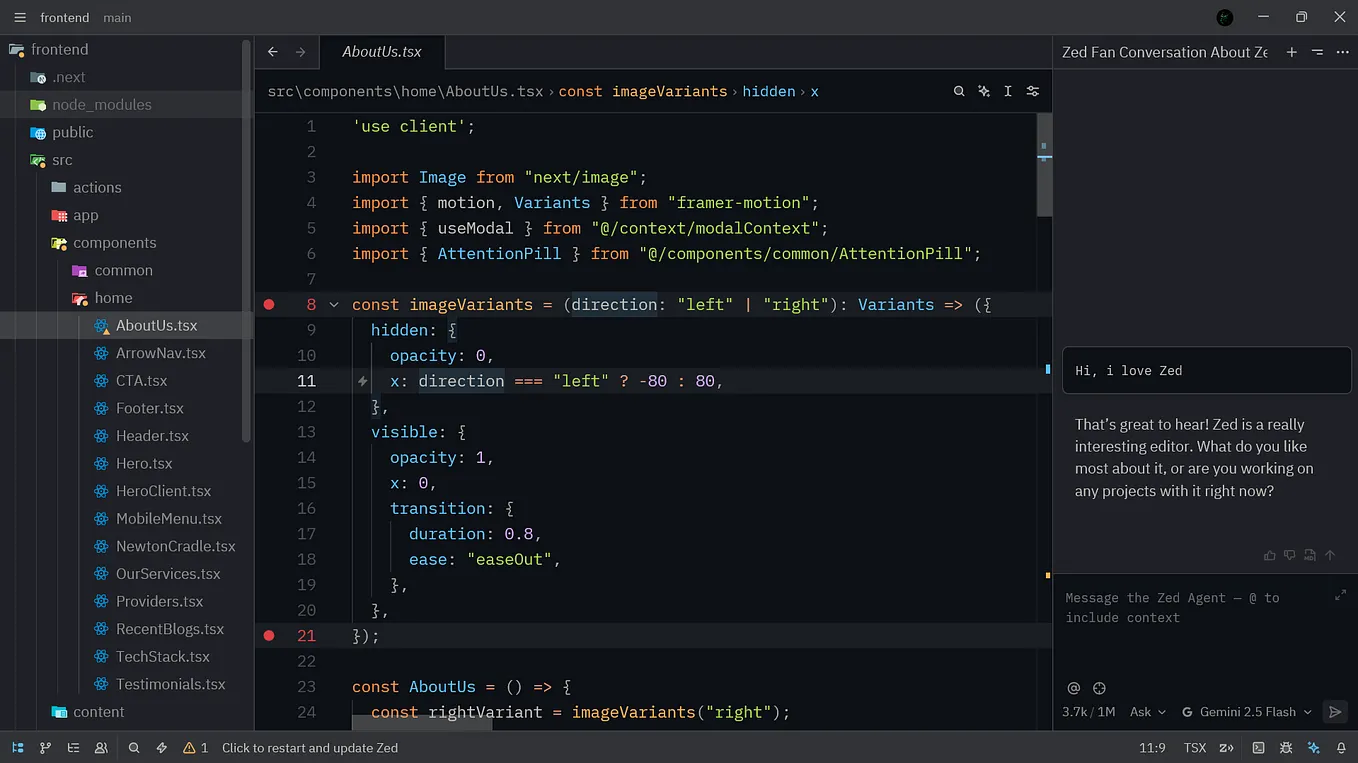Screen dimensions: 1358x763
Task: Open the terminal panel from the status bar
Action: pyautogui.click(x=1258, y=747)
